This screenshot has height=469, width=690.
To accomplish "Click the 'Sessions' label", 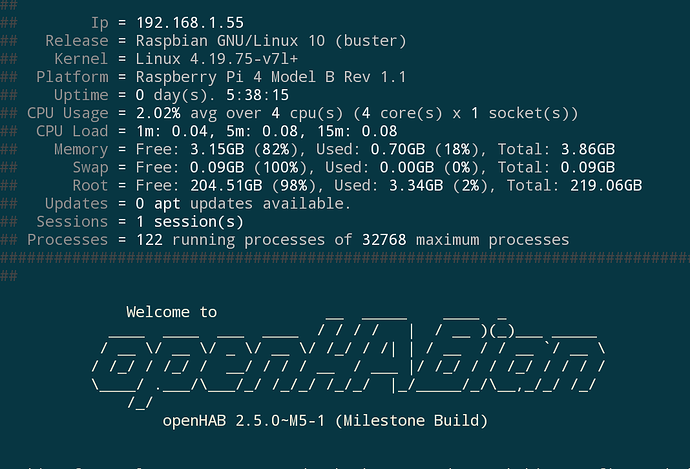I will click(72, 221).
